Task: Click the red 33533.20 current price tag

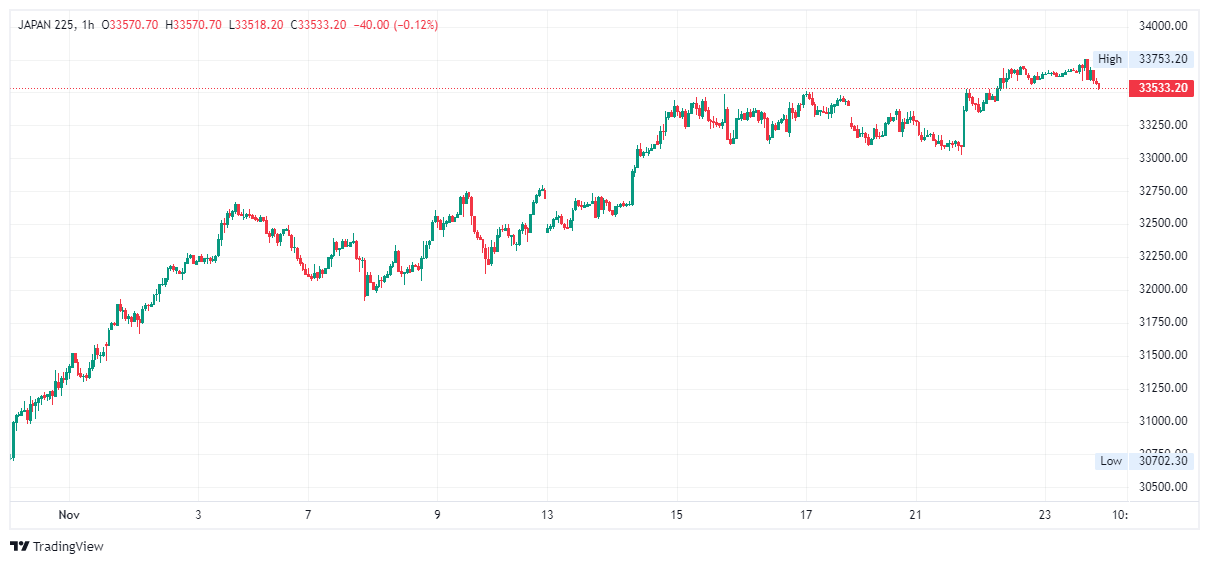Action: pyautogui.click(x=1161, y=88)
